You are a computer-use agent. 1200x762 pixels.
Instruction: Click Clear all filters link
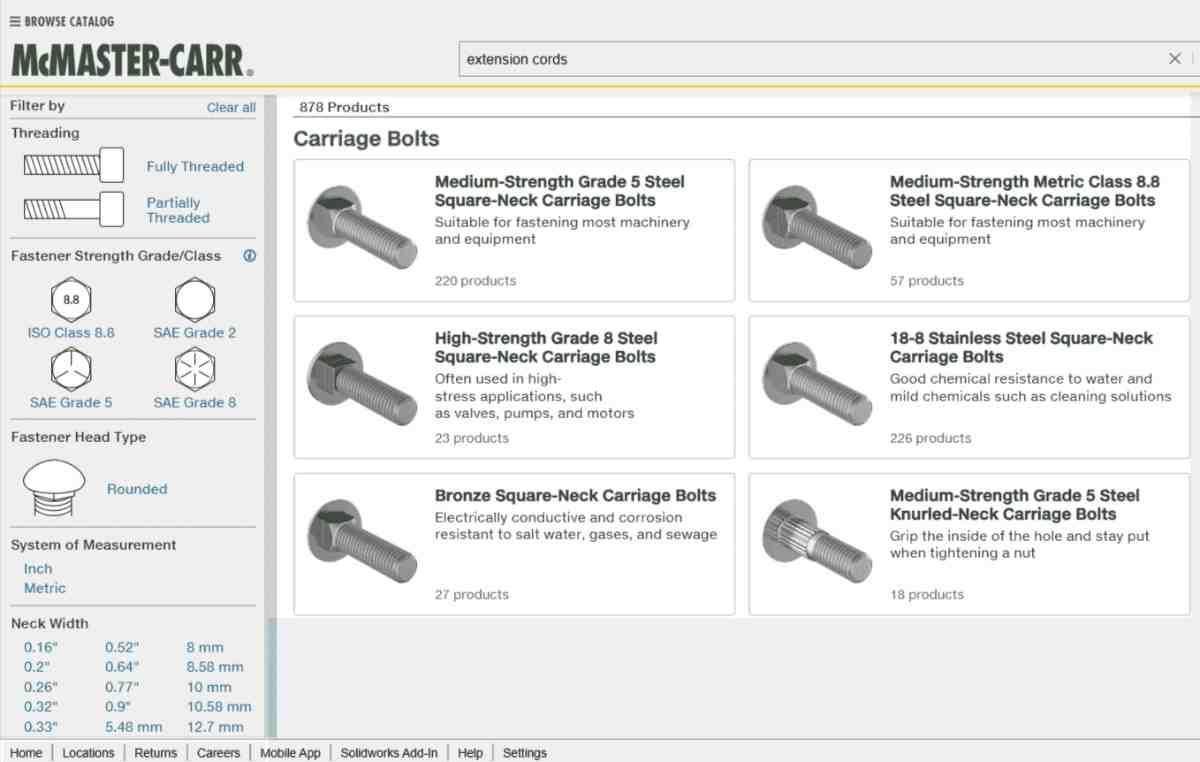pyautogui.click(x=231, y=107)
